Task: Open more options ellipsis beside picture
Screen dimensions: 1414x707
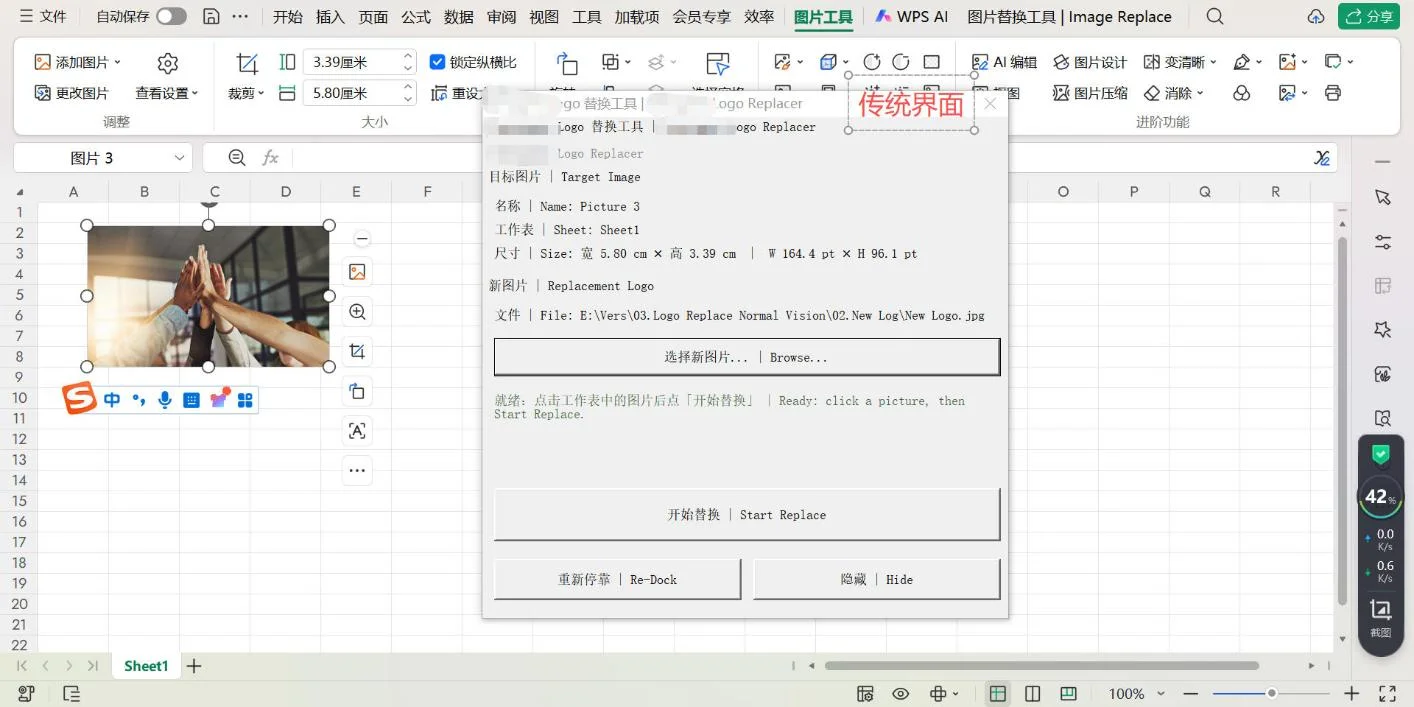Action: [x=357, y=470]
